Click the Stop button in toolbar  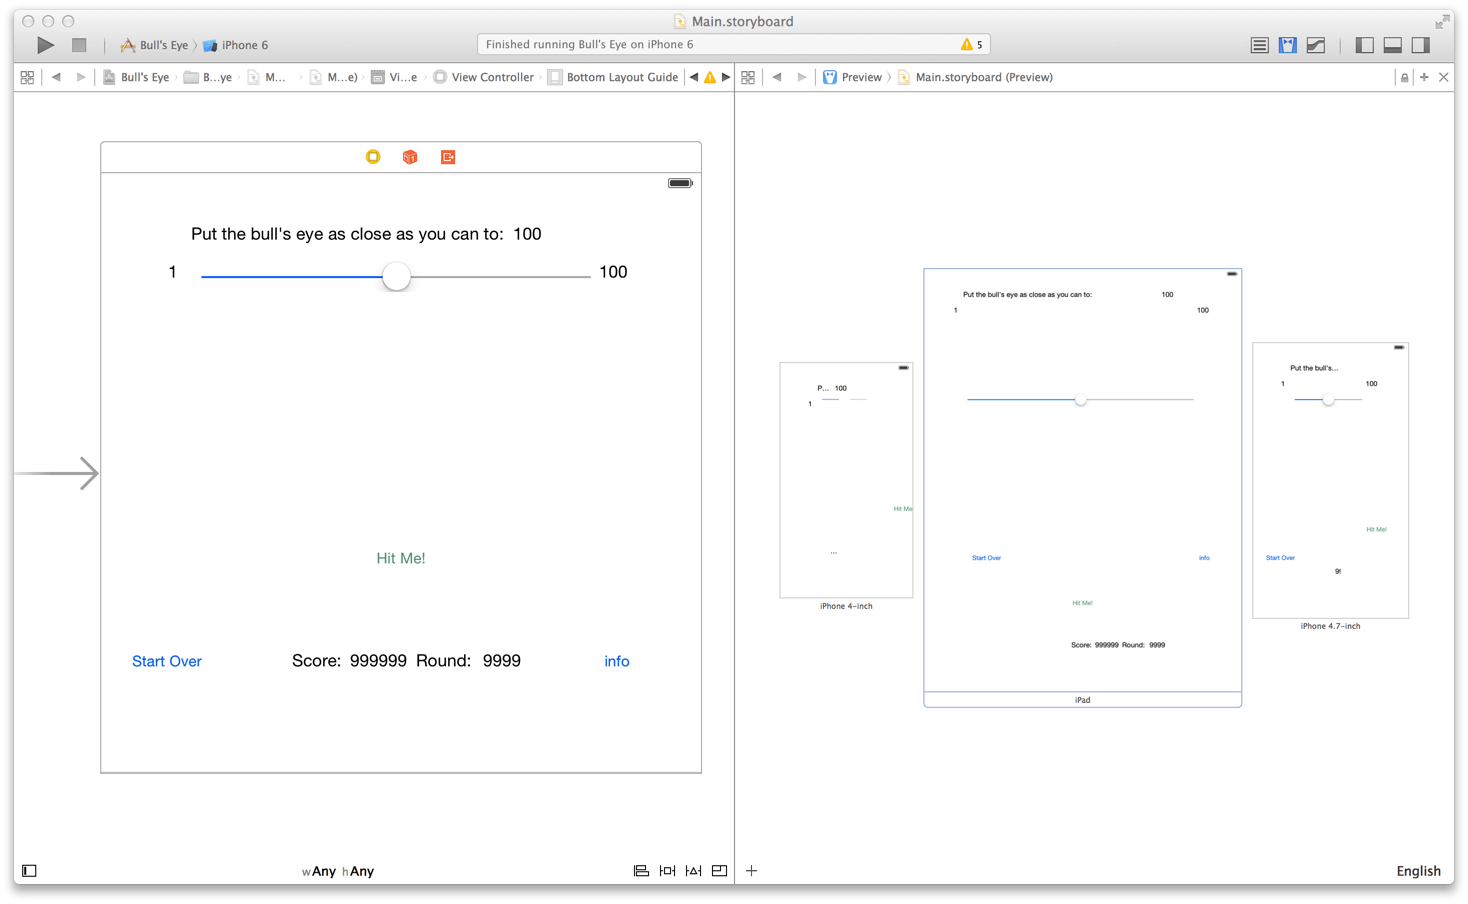click(x=79, y=45)
